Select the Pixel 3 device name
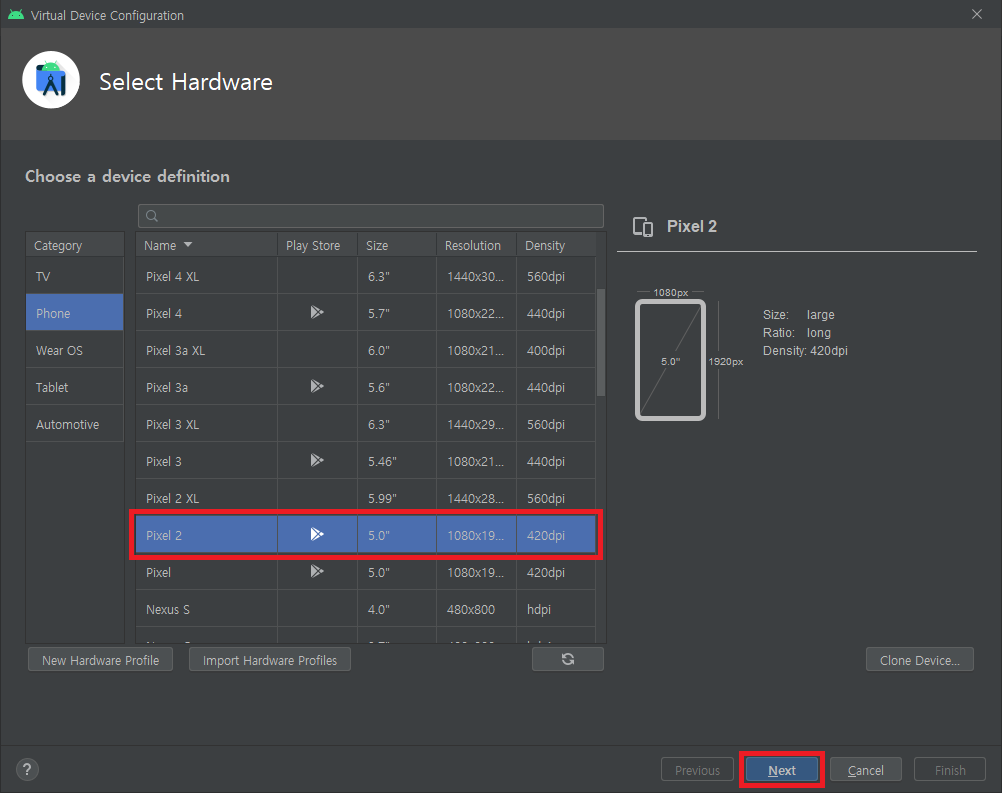Image resolution: width=1002 pixels, height=793 pixels. coord(164,461)
